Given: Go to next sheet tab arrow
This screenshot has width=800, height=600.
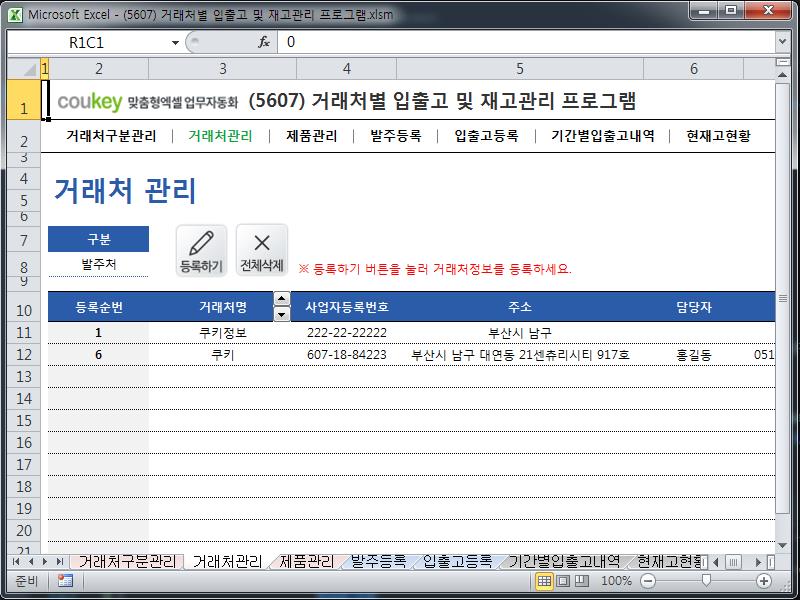Looking at the screenshot, I should 45,562.
